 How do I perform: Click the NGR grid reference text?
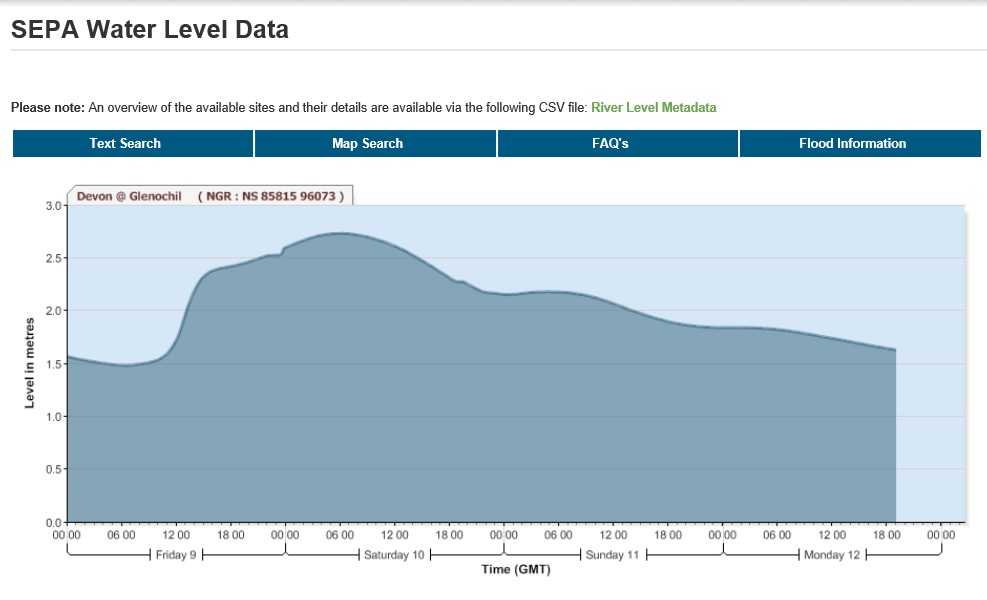[271, 196]
